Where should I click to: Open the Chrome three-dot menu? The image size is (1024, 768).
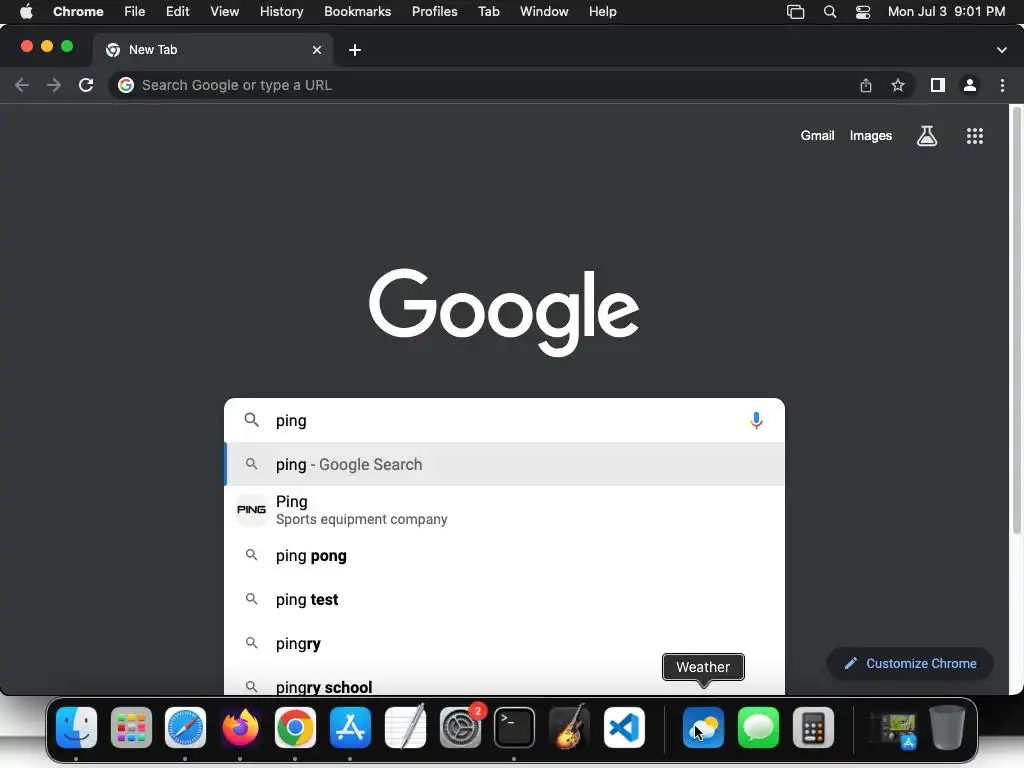point(1002,85)
